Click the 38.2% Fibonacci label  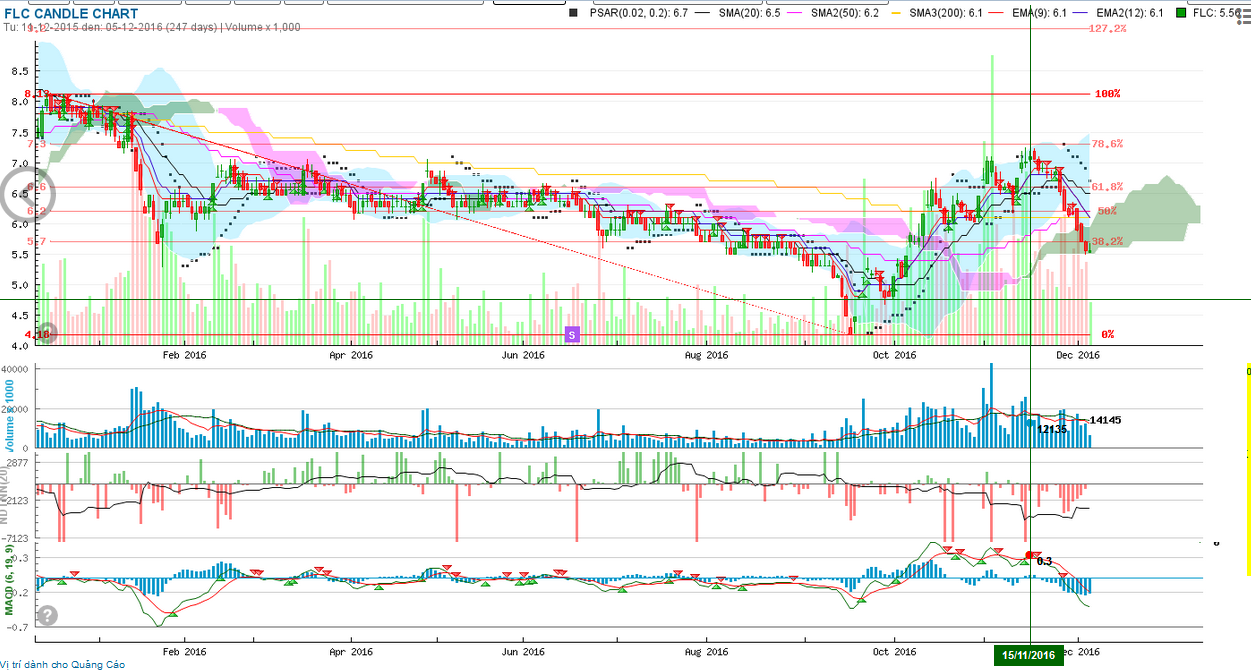pos(1109,241)
